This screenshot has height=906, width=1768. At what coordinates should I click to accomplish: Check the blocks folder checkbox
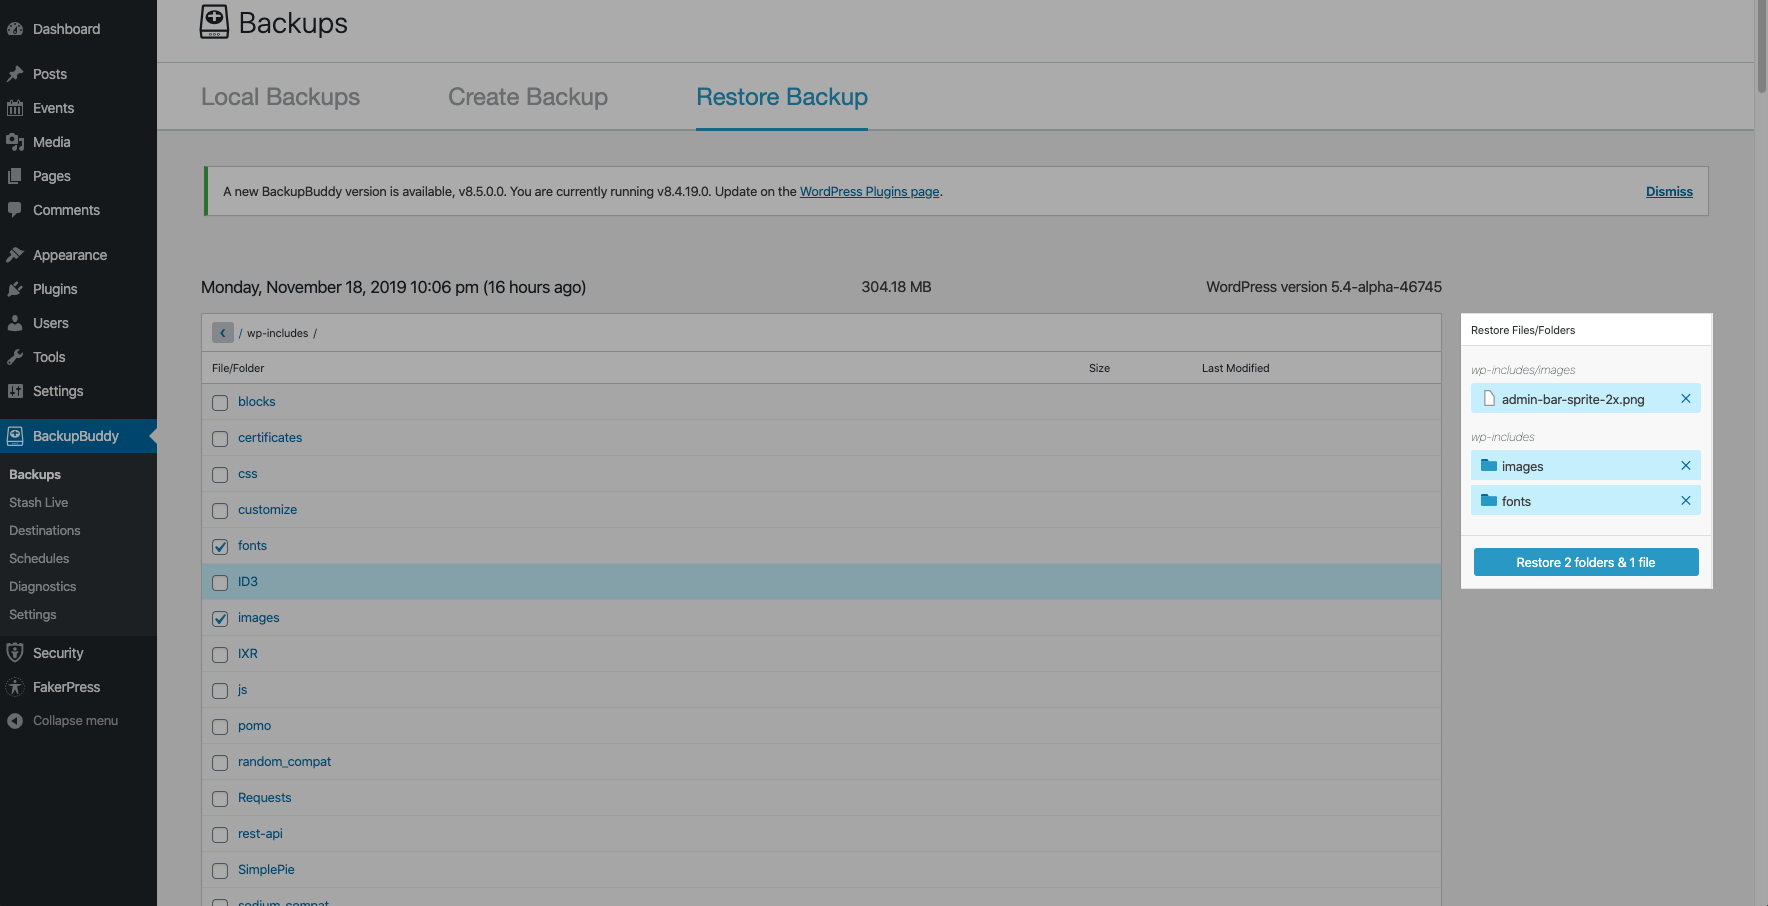(220, 403)
